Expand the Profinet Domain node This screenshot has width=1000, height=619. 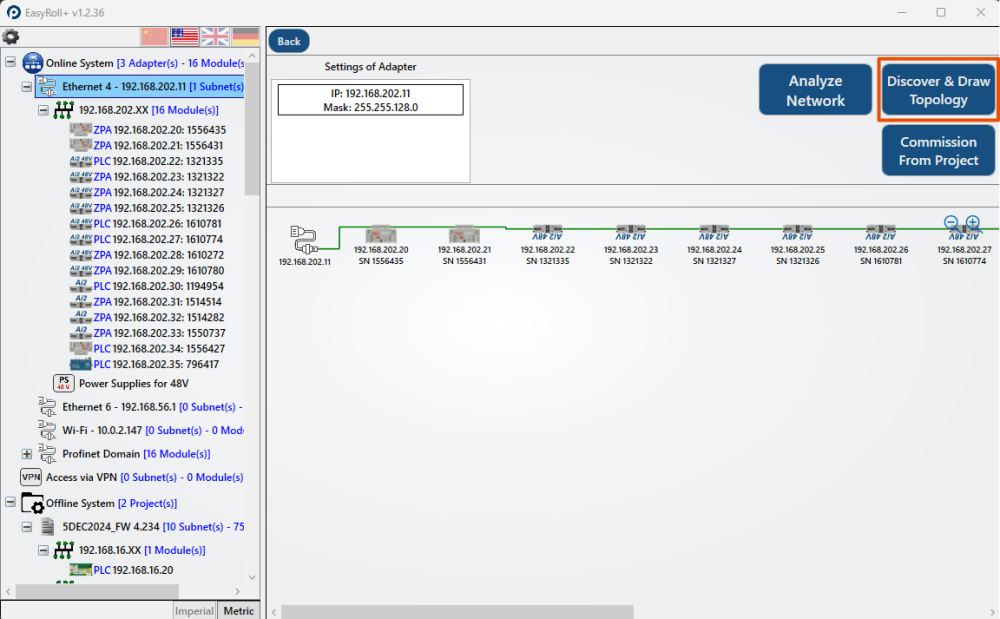(26, 453)
